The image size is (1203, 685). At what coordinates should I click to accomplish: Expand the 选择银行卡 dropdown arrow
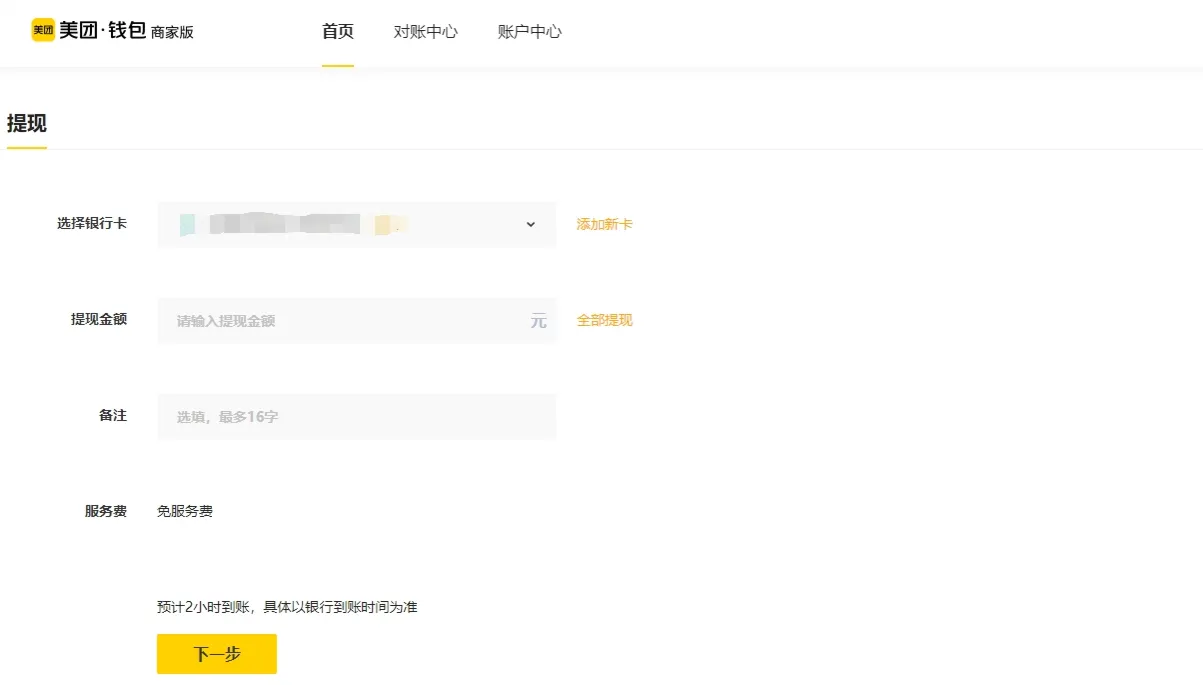coord(531,224)
